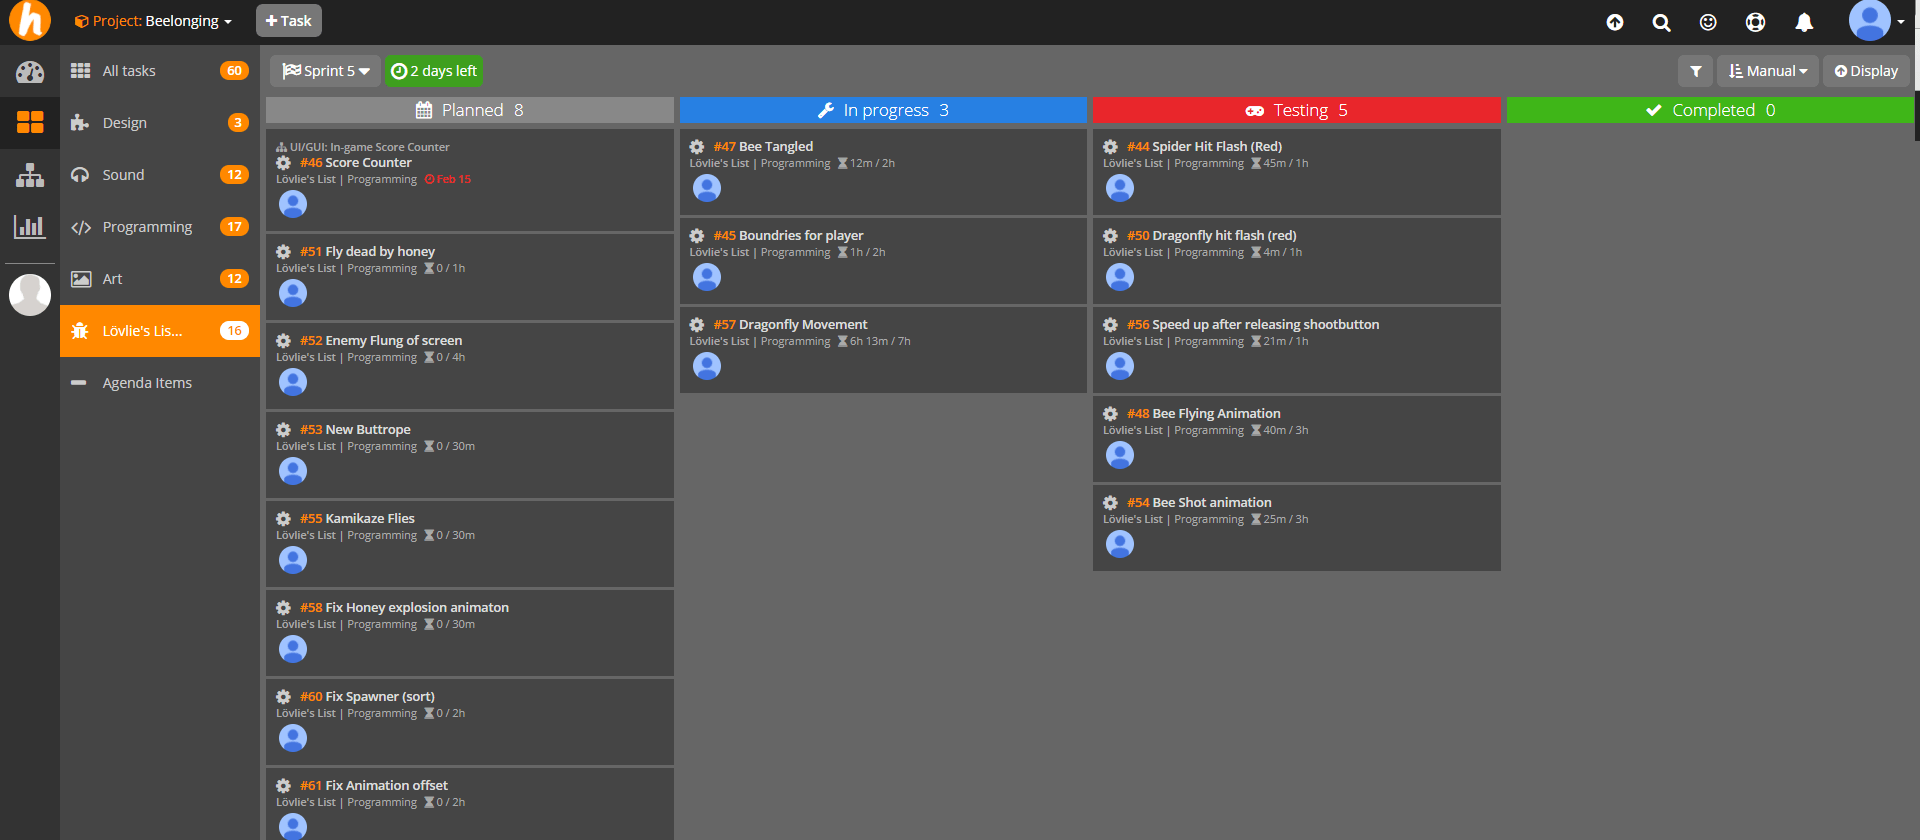The width and height of the screenshot is (1920, 840).
Task: Open task #48 Bee Flying Animation
Action: 1203,414
